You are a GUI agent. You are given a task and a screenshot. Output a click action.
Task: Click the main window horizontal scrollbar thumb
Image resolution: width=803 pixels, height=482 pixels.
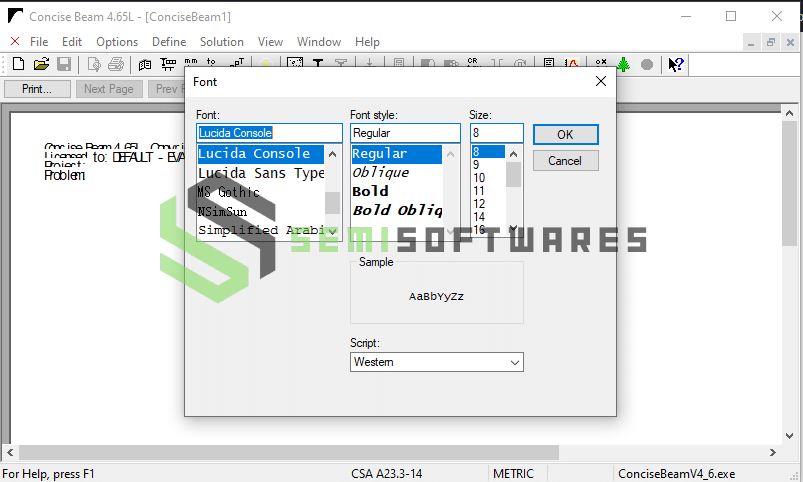(x=289, y=452)
